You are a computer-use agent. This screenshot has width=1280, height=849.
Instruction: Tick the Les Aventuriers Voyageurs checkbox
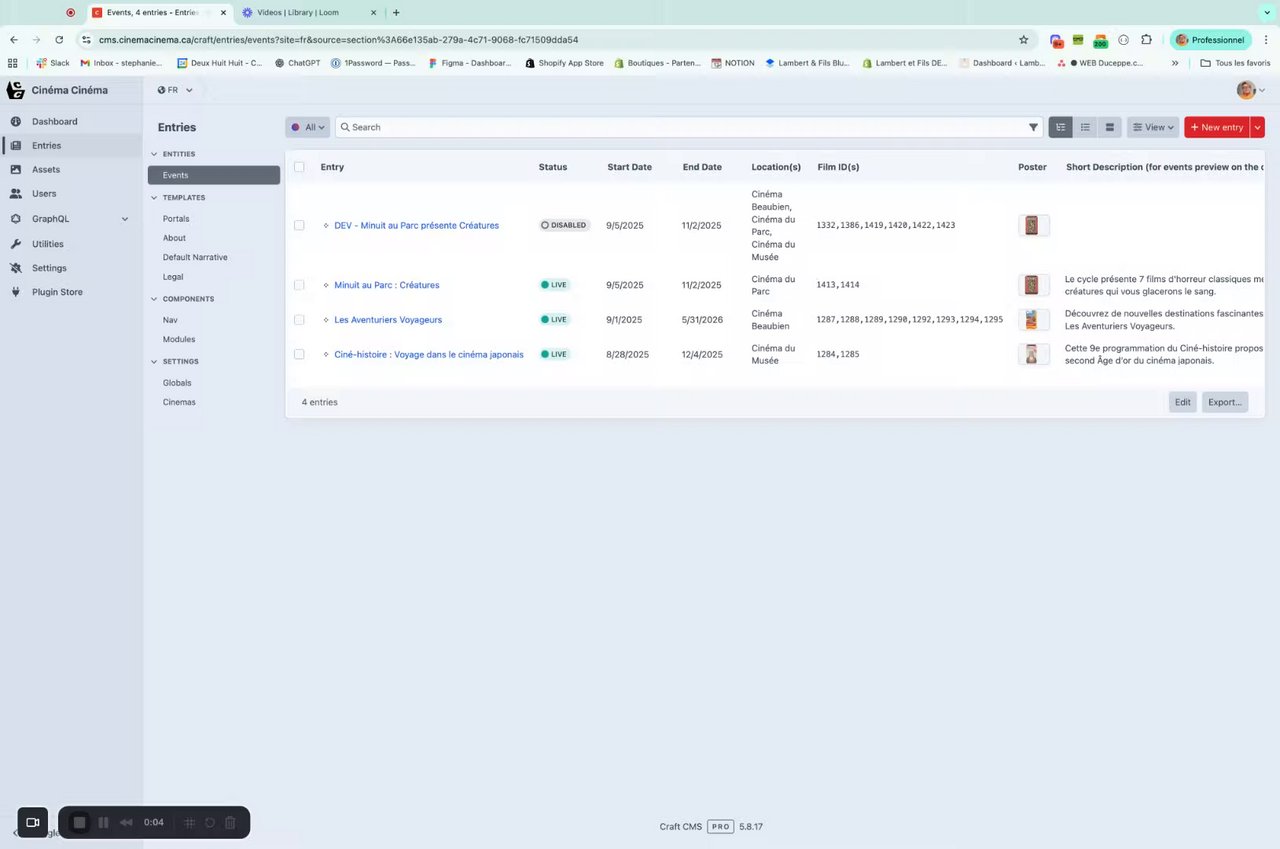[x=299, y=320]
